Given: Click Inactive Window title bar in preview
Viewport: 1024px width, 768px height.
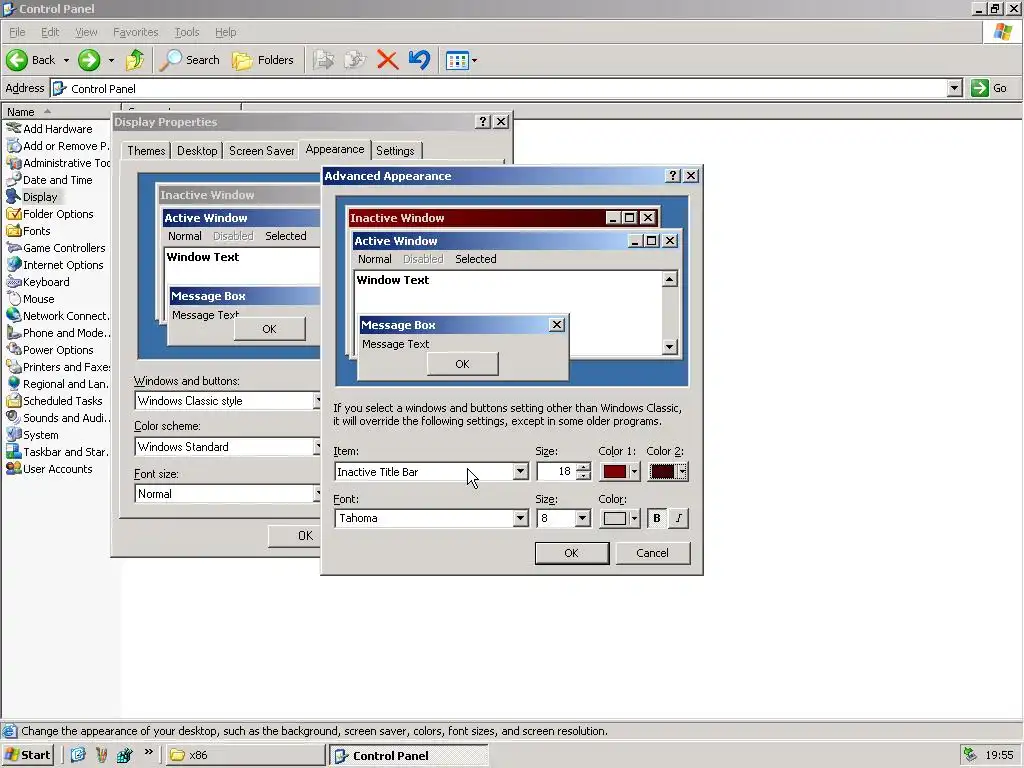Looking at the screenshot, I should click(x=503, y=217).
